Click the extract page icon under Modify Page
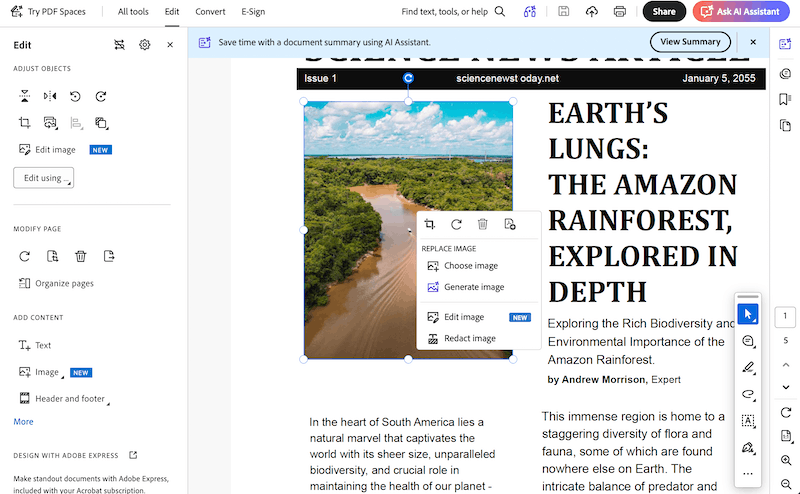 click(x=109, y=256)
